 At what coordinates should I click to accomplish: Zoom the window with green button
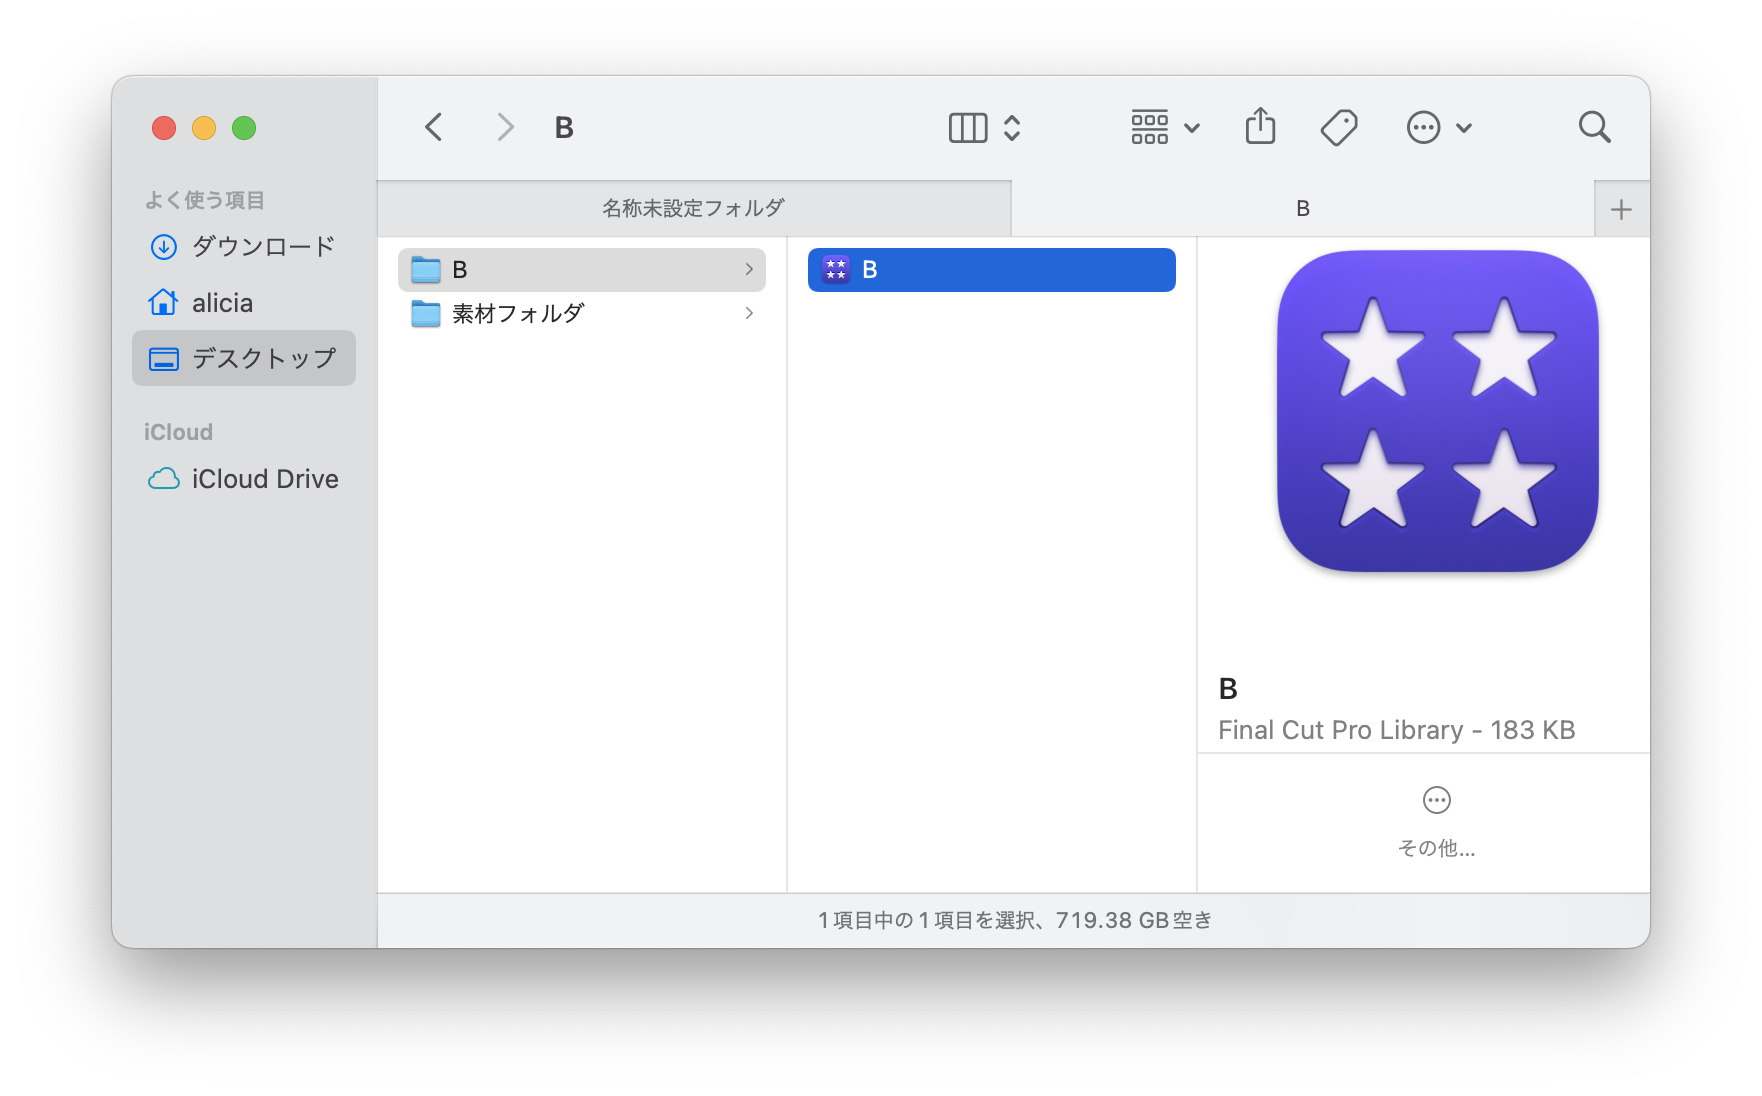244,128
